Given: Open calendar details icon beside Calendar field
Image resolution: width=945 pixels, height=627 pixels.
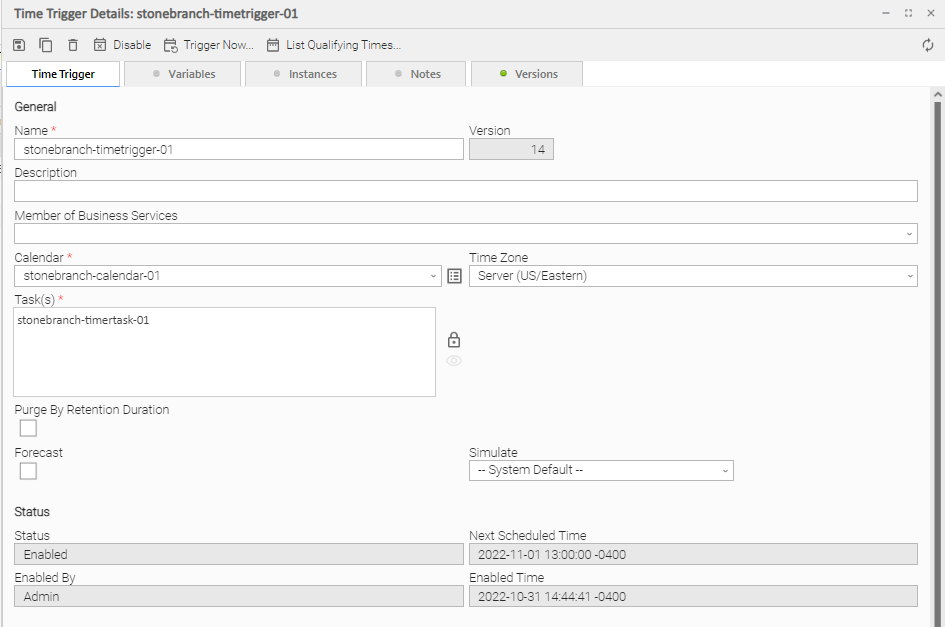Looking at the screenshot, I should pyautogui.click(x=454, y=276).
